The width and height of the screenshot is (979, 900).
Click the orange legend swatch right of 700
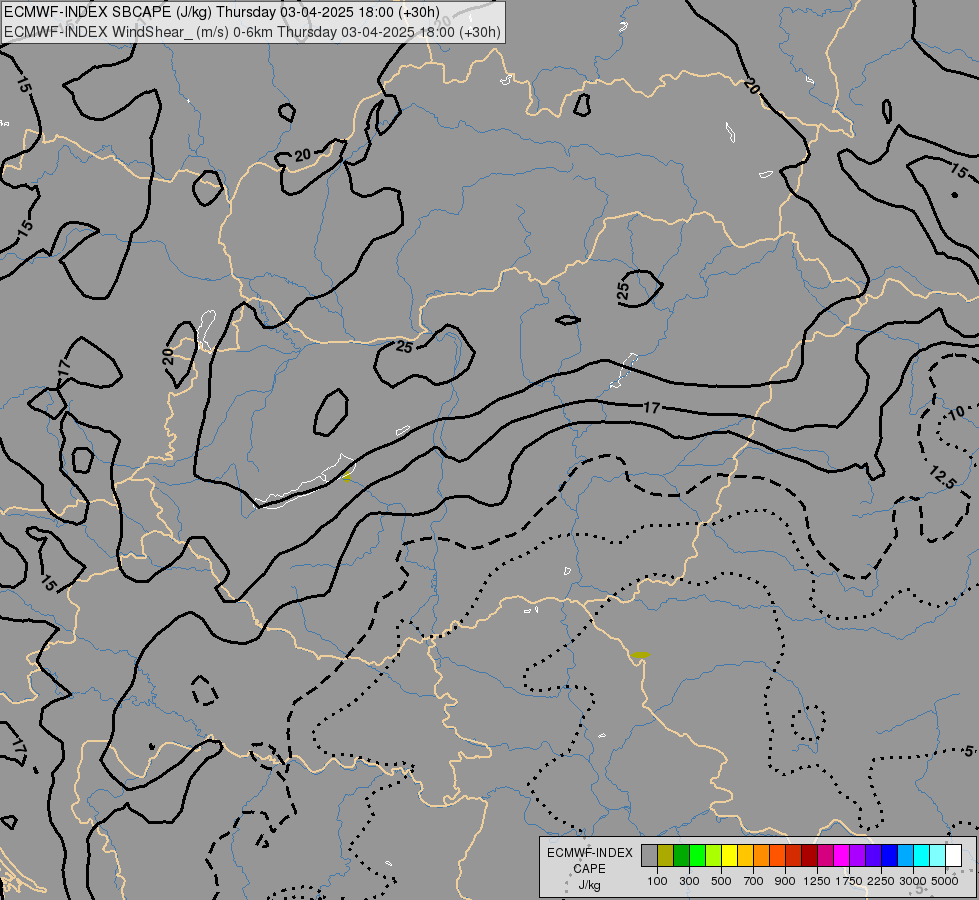[x=762, y=856]
